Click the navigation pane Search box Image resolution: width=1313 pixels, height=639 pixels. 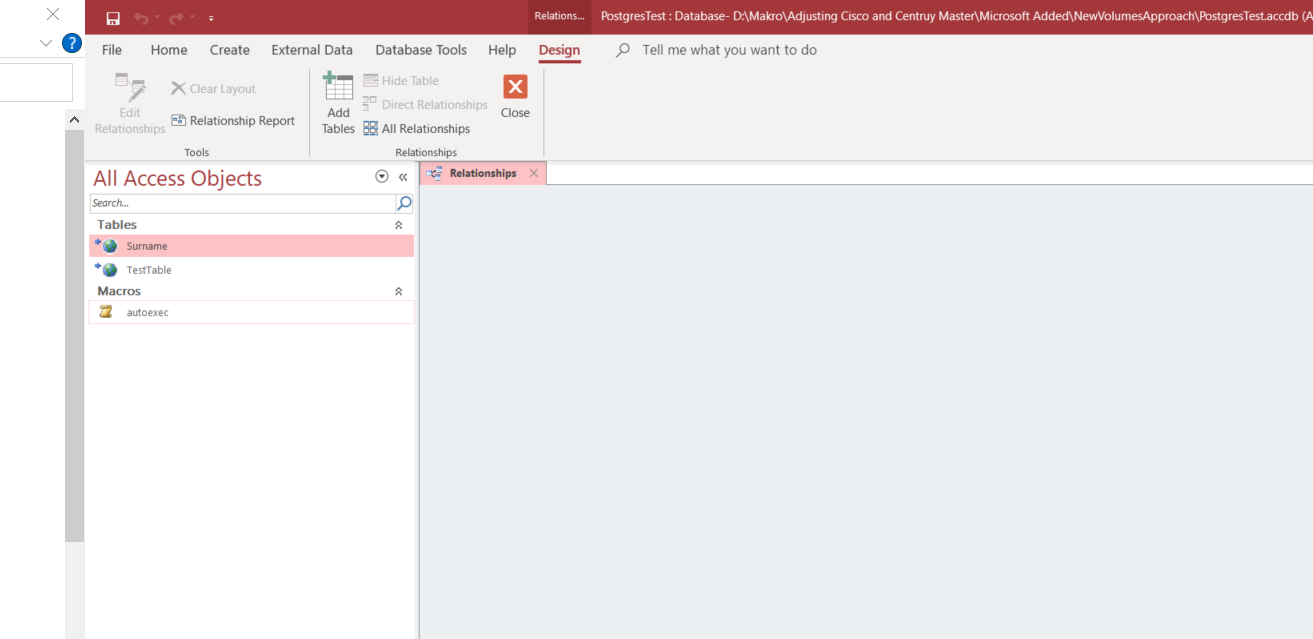click(x=243, y=203)
